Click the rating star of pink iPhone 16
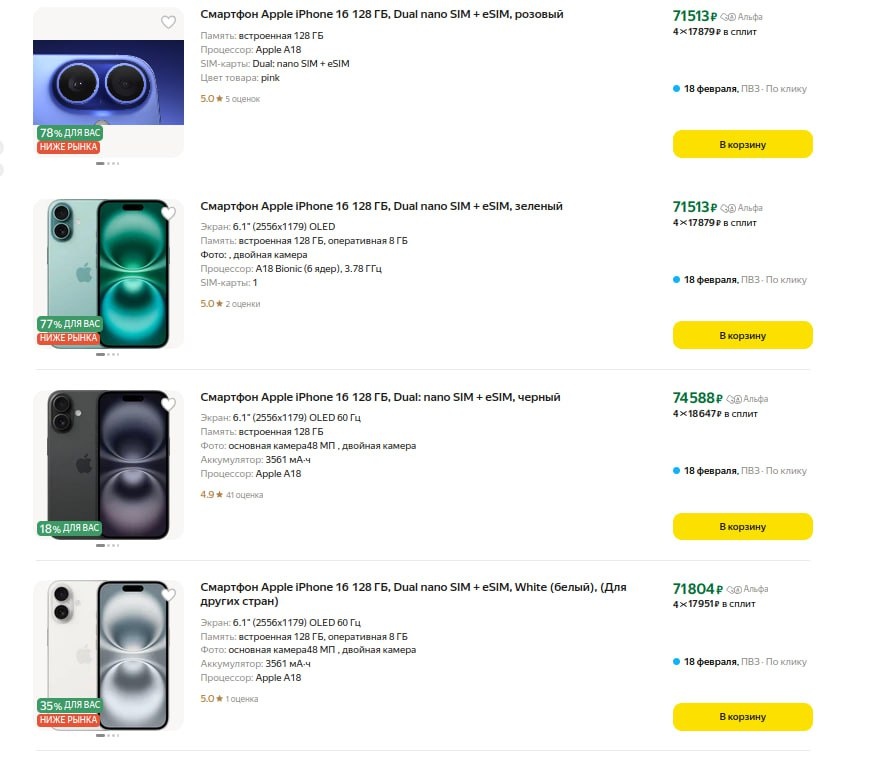Image resolution: width=883 pixels, height=757 pixels. pyautogui.click(x=219, y=99)
